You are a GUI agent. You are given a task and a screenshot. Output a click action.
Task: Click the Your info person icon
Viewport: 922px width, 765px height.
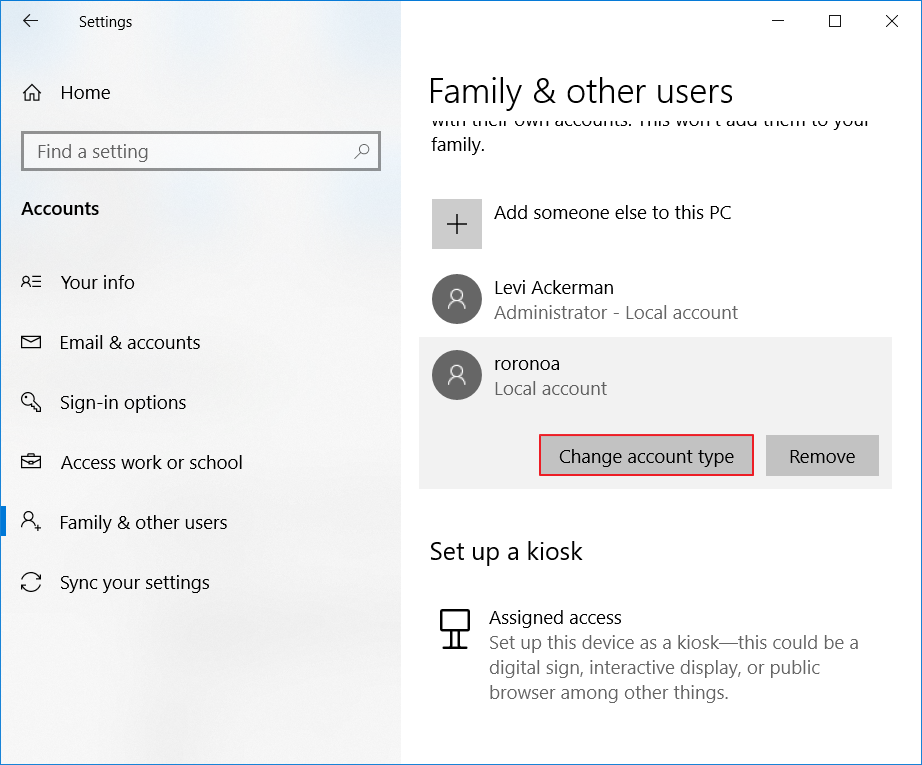(x=31, y=282)
